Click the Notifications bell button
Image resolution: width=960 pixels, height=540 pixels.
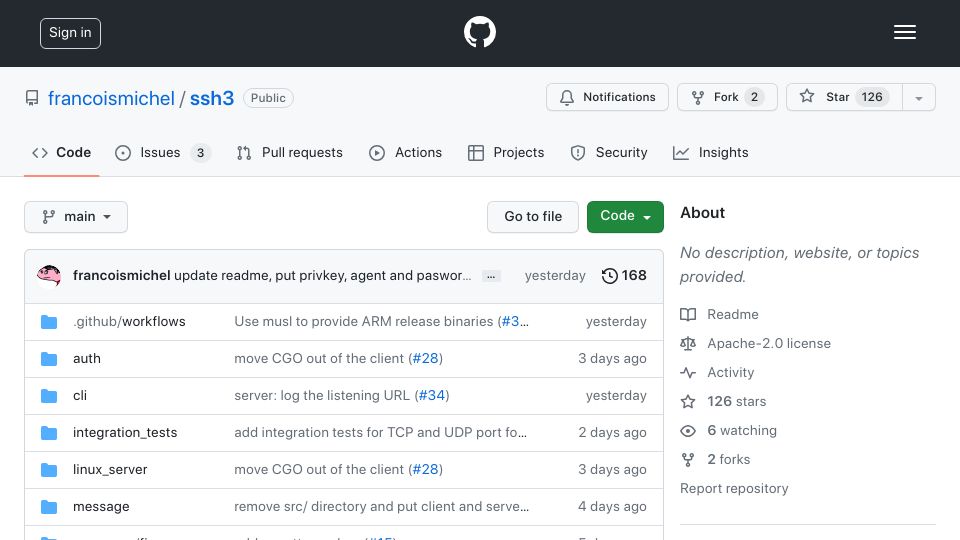pos(607,97)
